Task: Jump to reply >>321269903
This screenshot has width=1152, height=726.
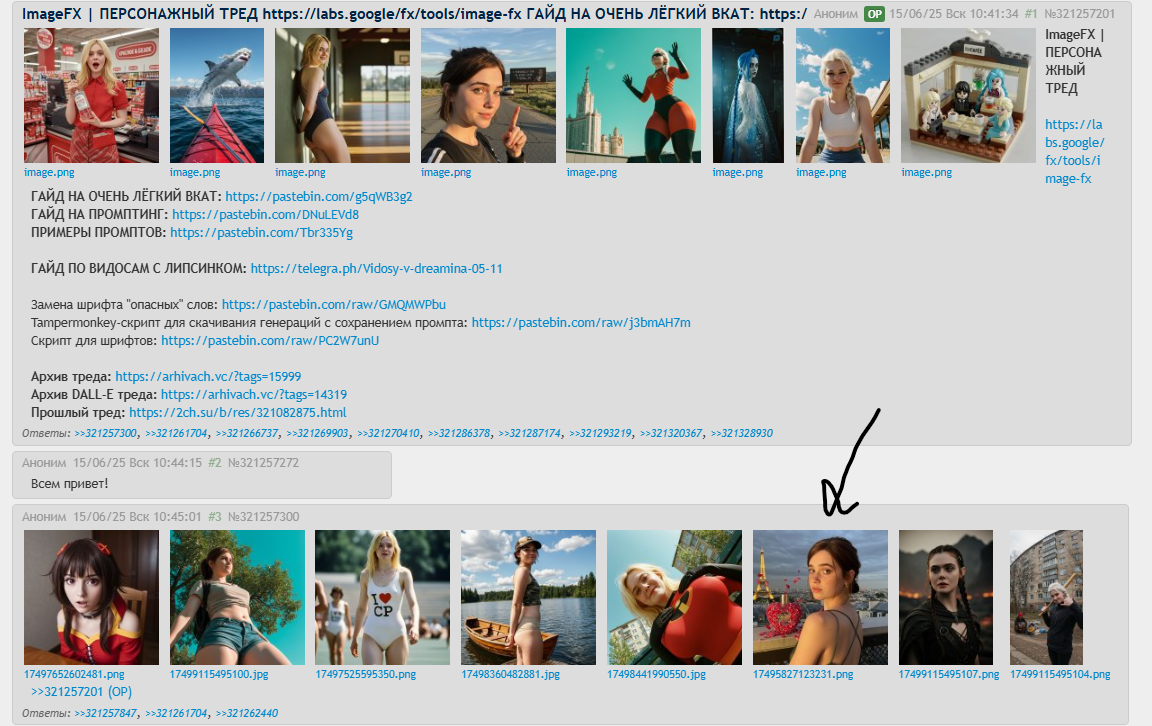Action: coord(317,434)
